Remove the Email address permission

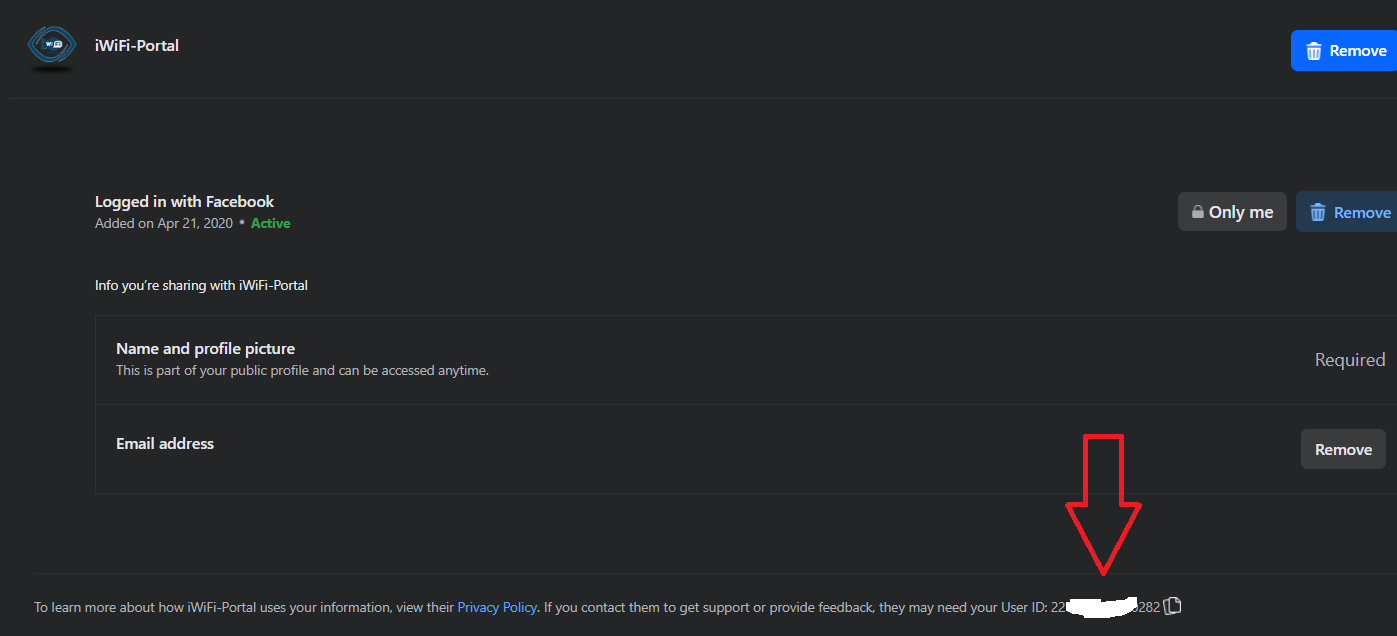(1343, 449)
